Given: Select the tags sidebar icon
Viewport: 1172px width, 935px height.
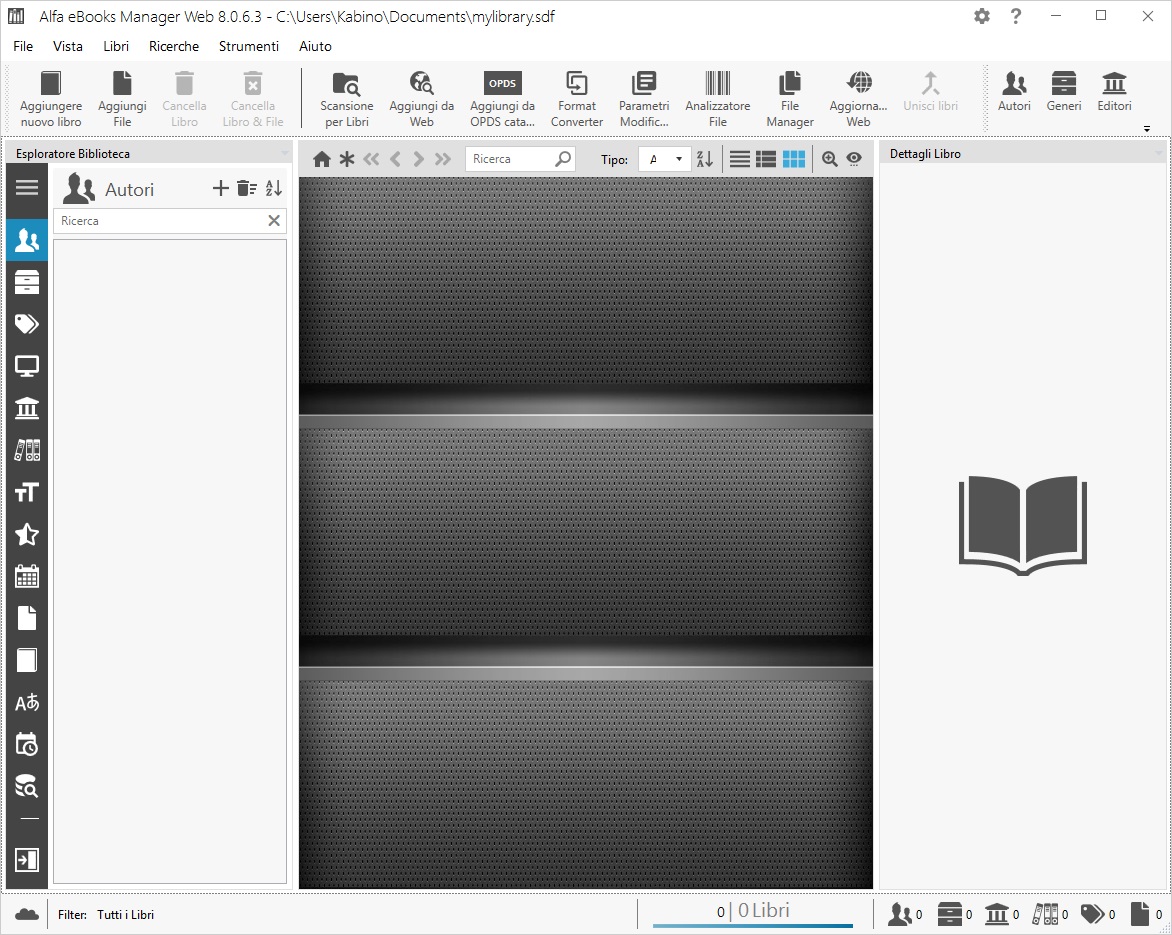Looking at the screenshot, I should [27, 324].
